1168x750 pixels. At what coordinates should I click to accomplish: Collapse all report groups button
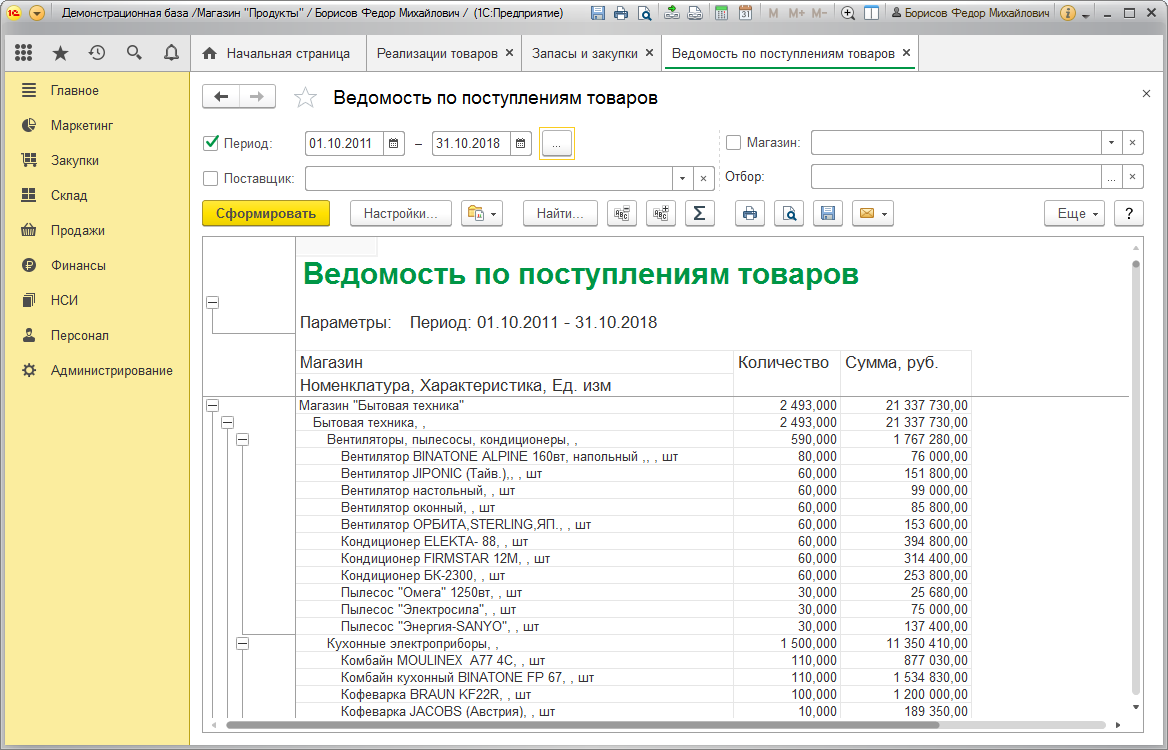622,214
